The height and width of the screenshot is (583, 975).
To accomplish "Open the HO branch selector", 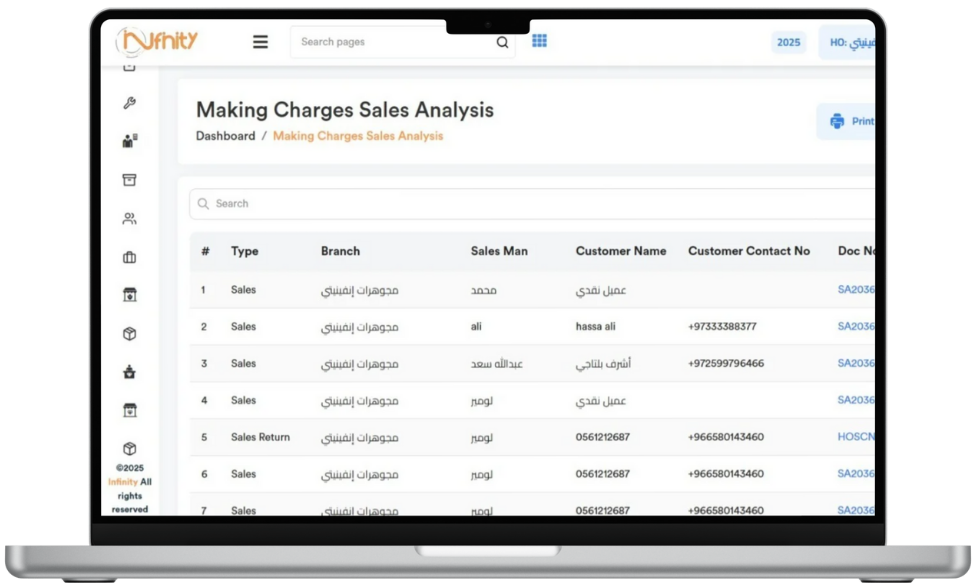I will point(848,42).
